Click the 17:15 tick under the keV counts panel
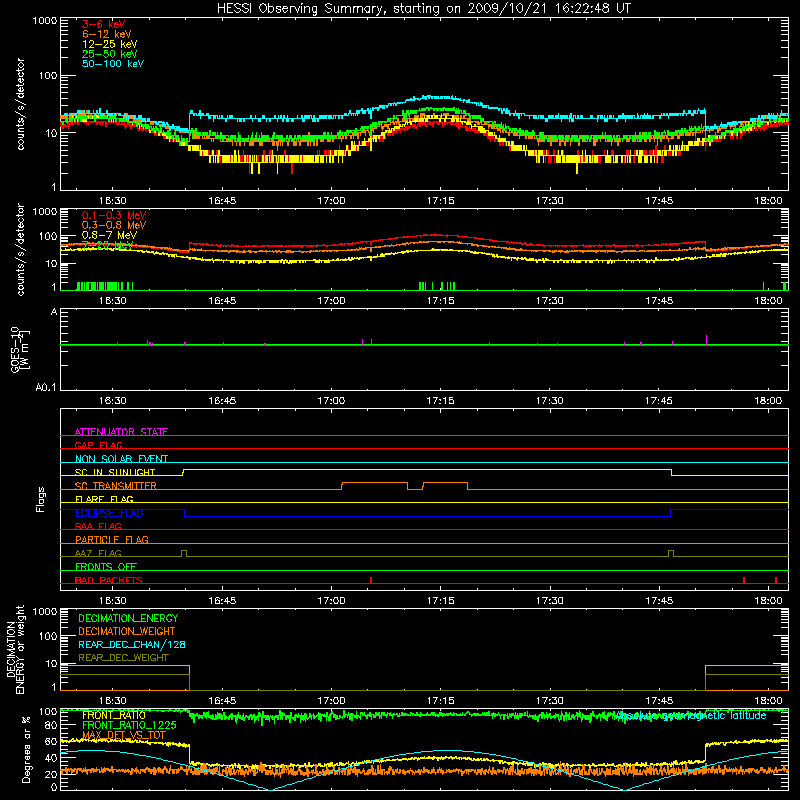The height and width of the screenshot is (800, 800). click(x=440, y=201)
